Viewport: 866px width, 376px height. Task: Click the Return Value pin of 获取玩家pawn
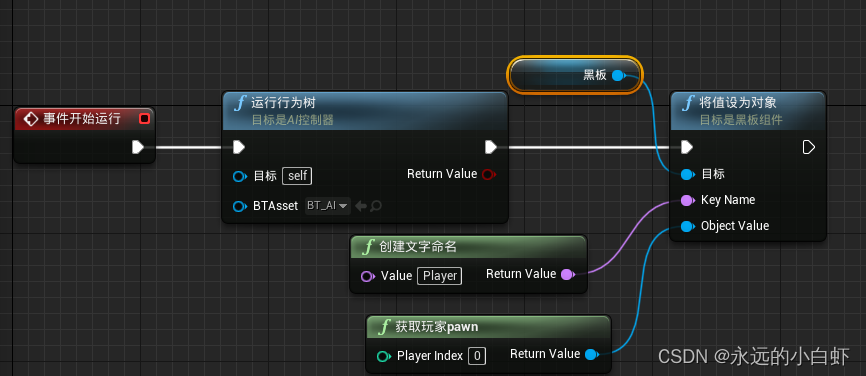592,354
